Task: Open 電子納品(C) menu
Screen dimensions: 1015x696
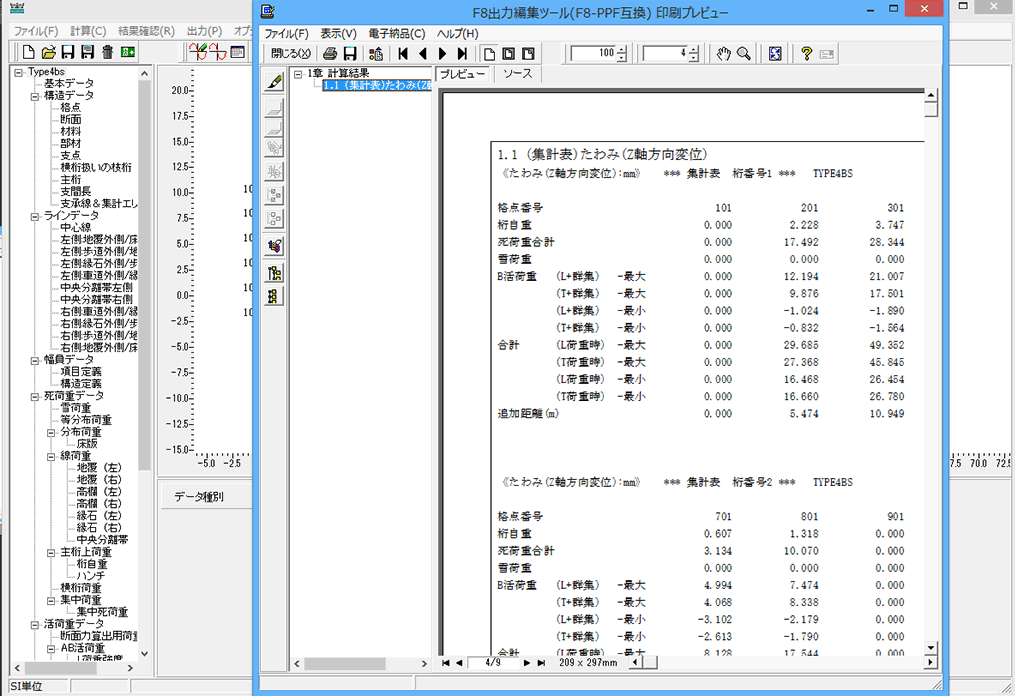Action: click(x=397, y=34)
